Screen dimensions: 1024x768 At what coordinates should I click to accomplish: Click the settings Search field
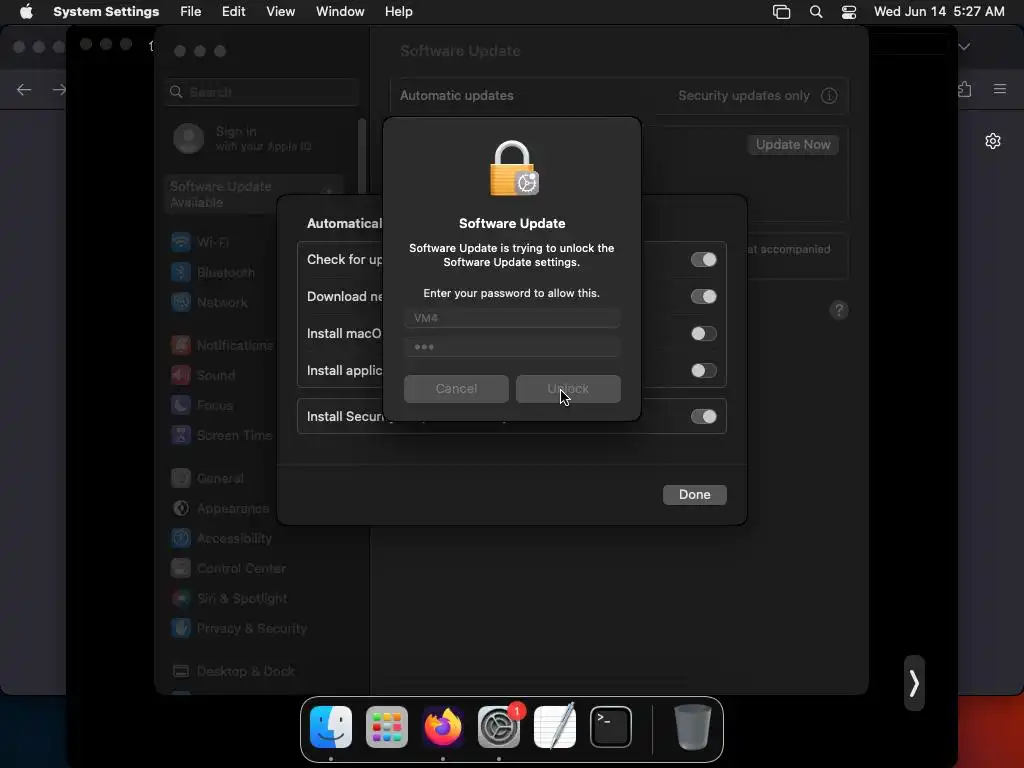click(x=262, y=92)
